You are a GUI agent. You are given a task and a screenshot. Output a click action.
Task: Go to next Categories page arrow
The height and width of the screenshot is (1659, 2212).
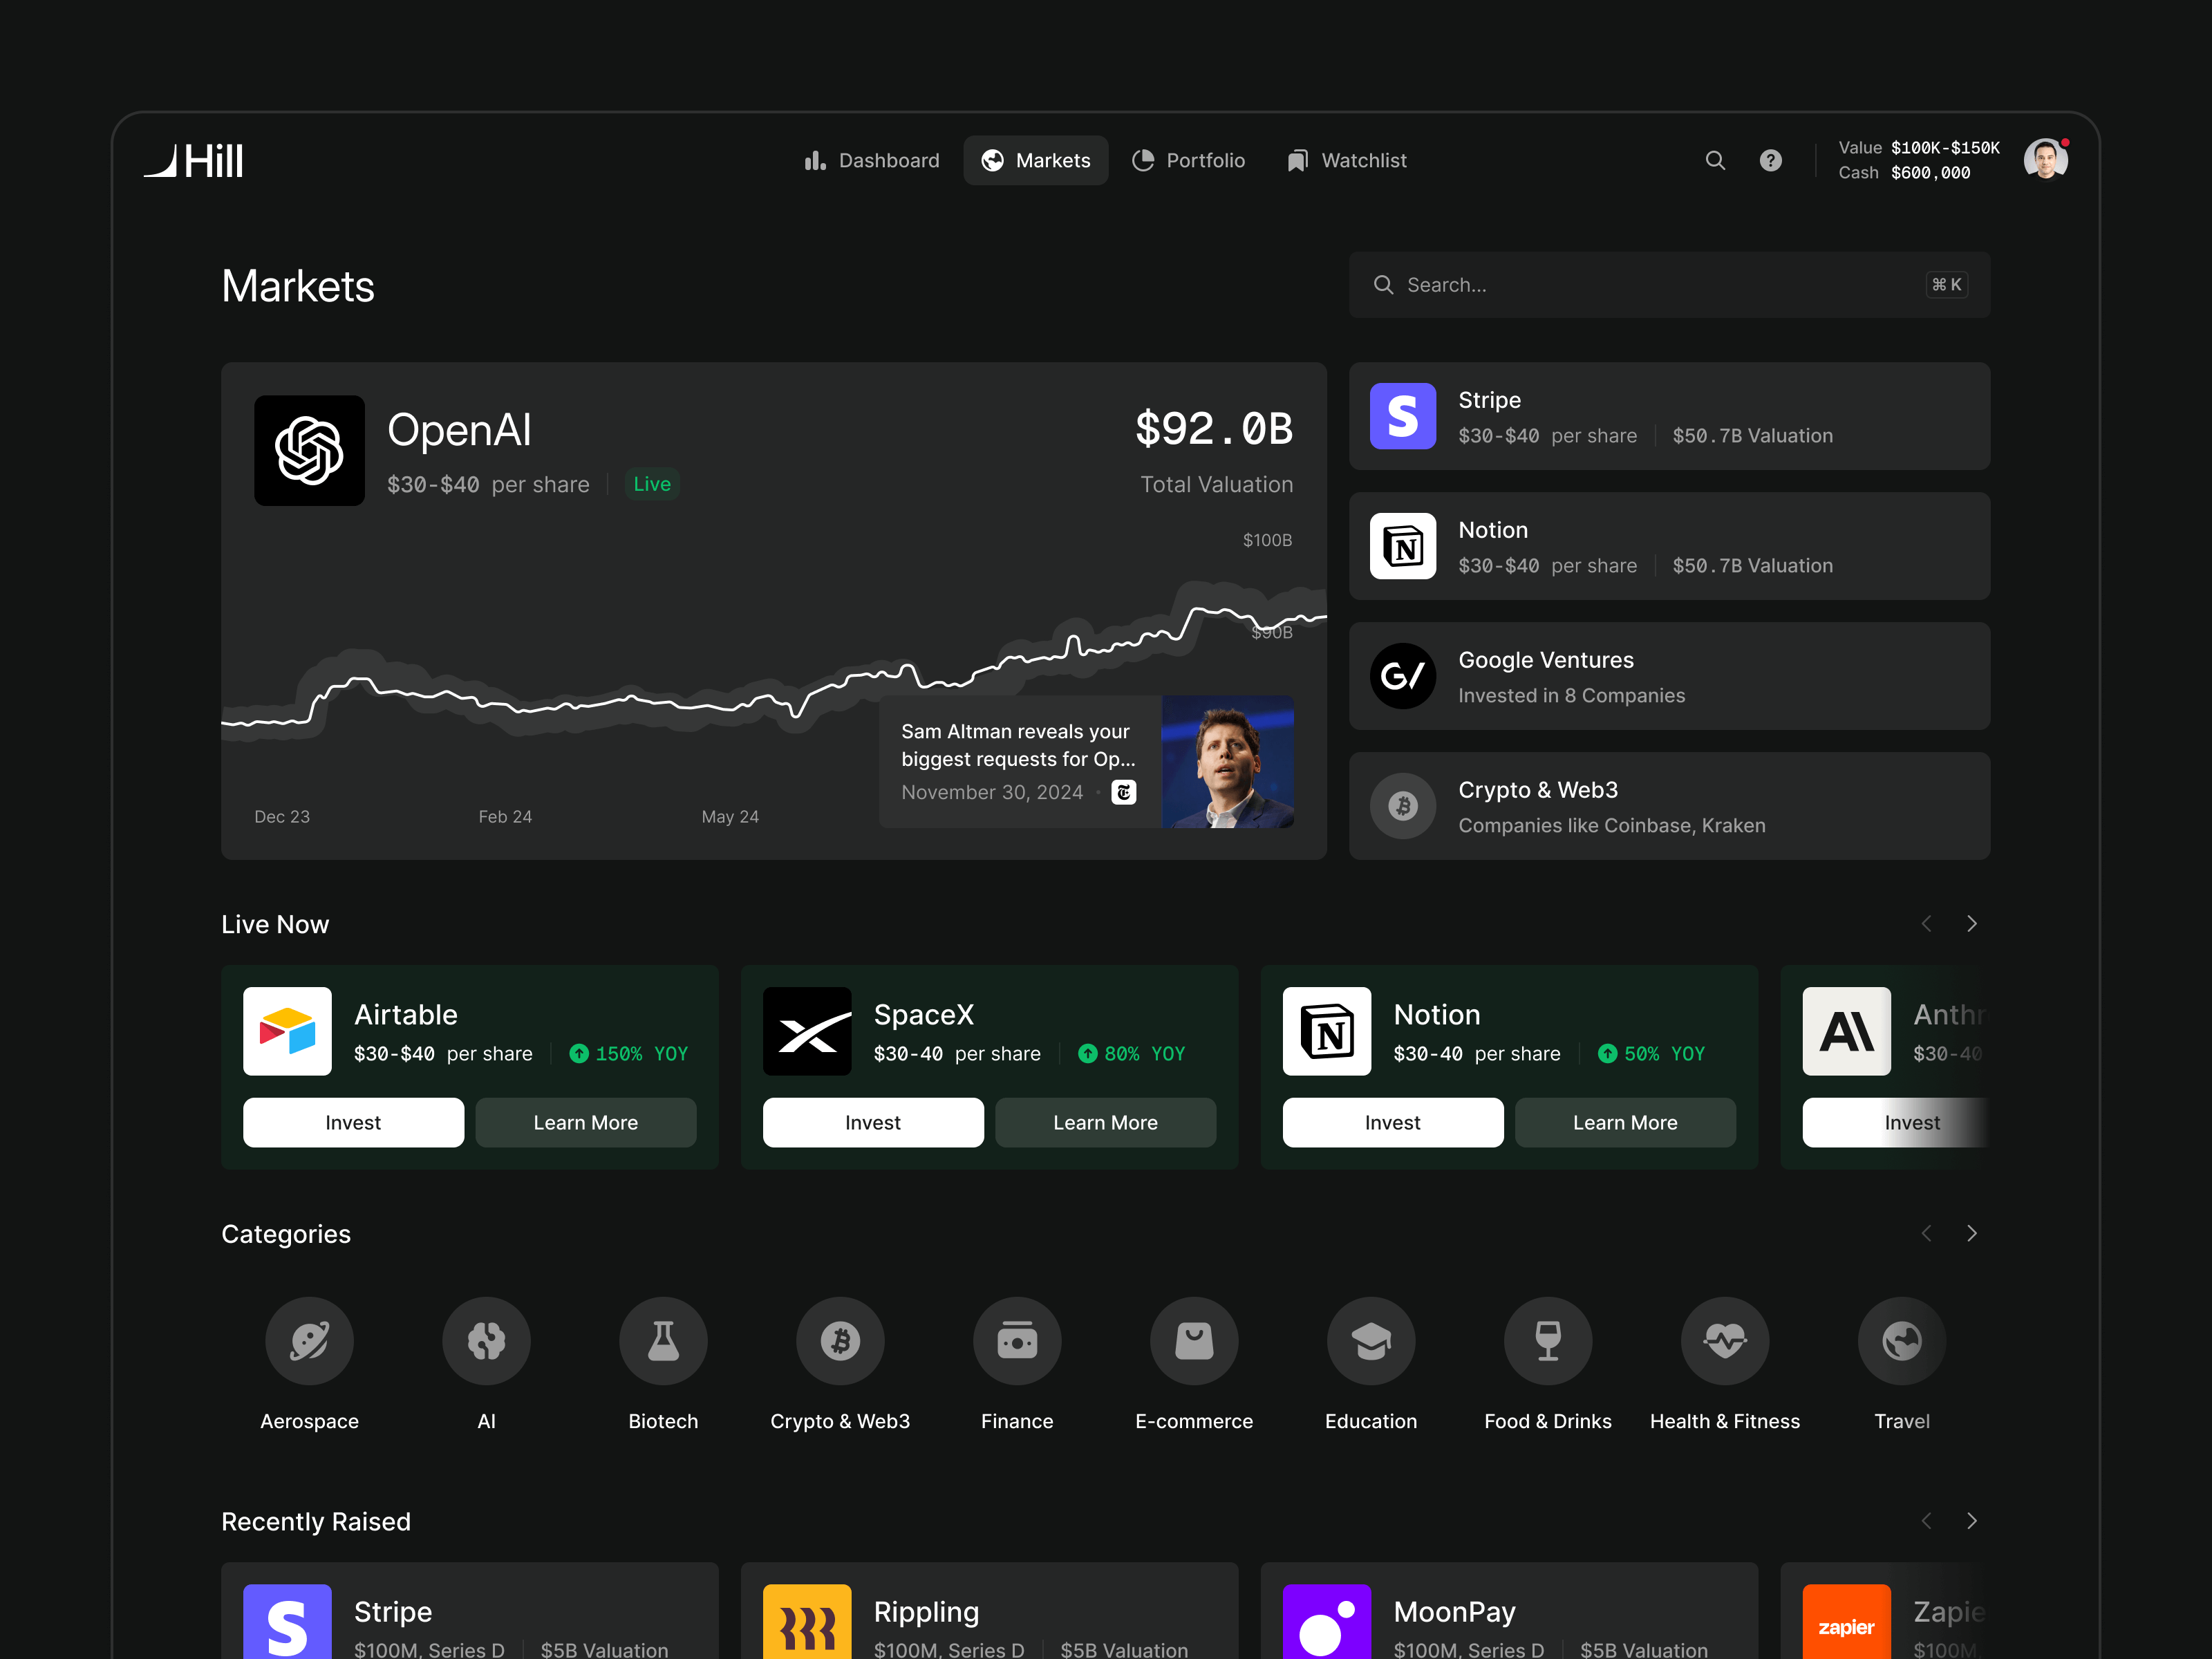click(x=1971, y=1233)
